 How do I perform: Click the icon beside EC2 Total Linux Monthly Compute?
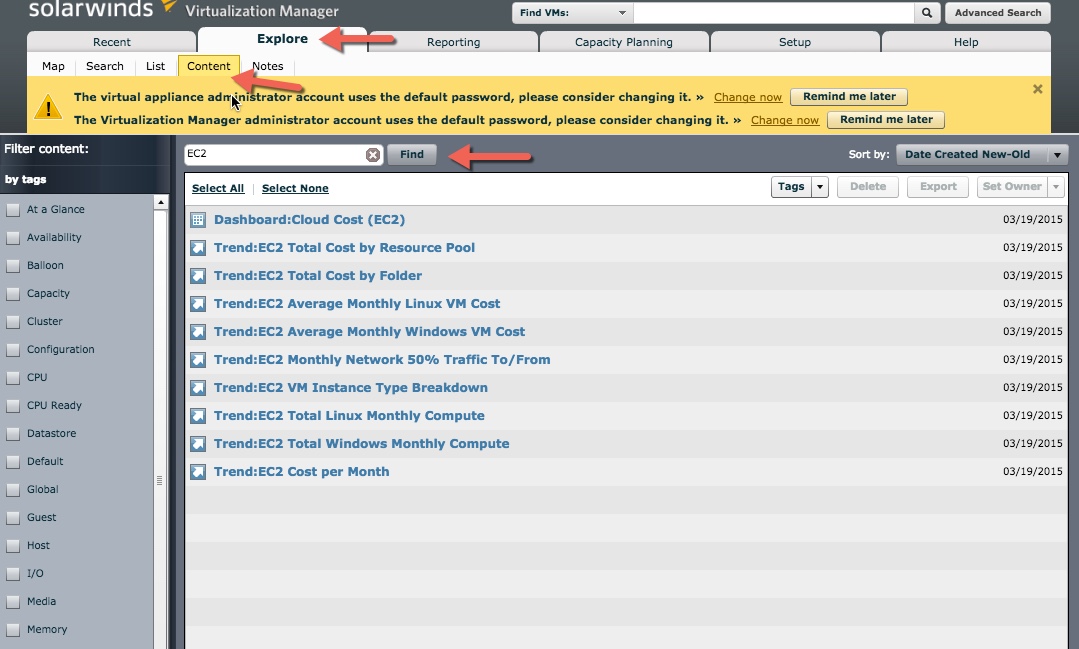[x=198, y=416]
